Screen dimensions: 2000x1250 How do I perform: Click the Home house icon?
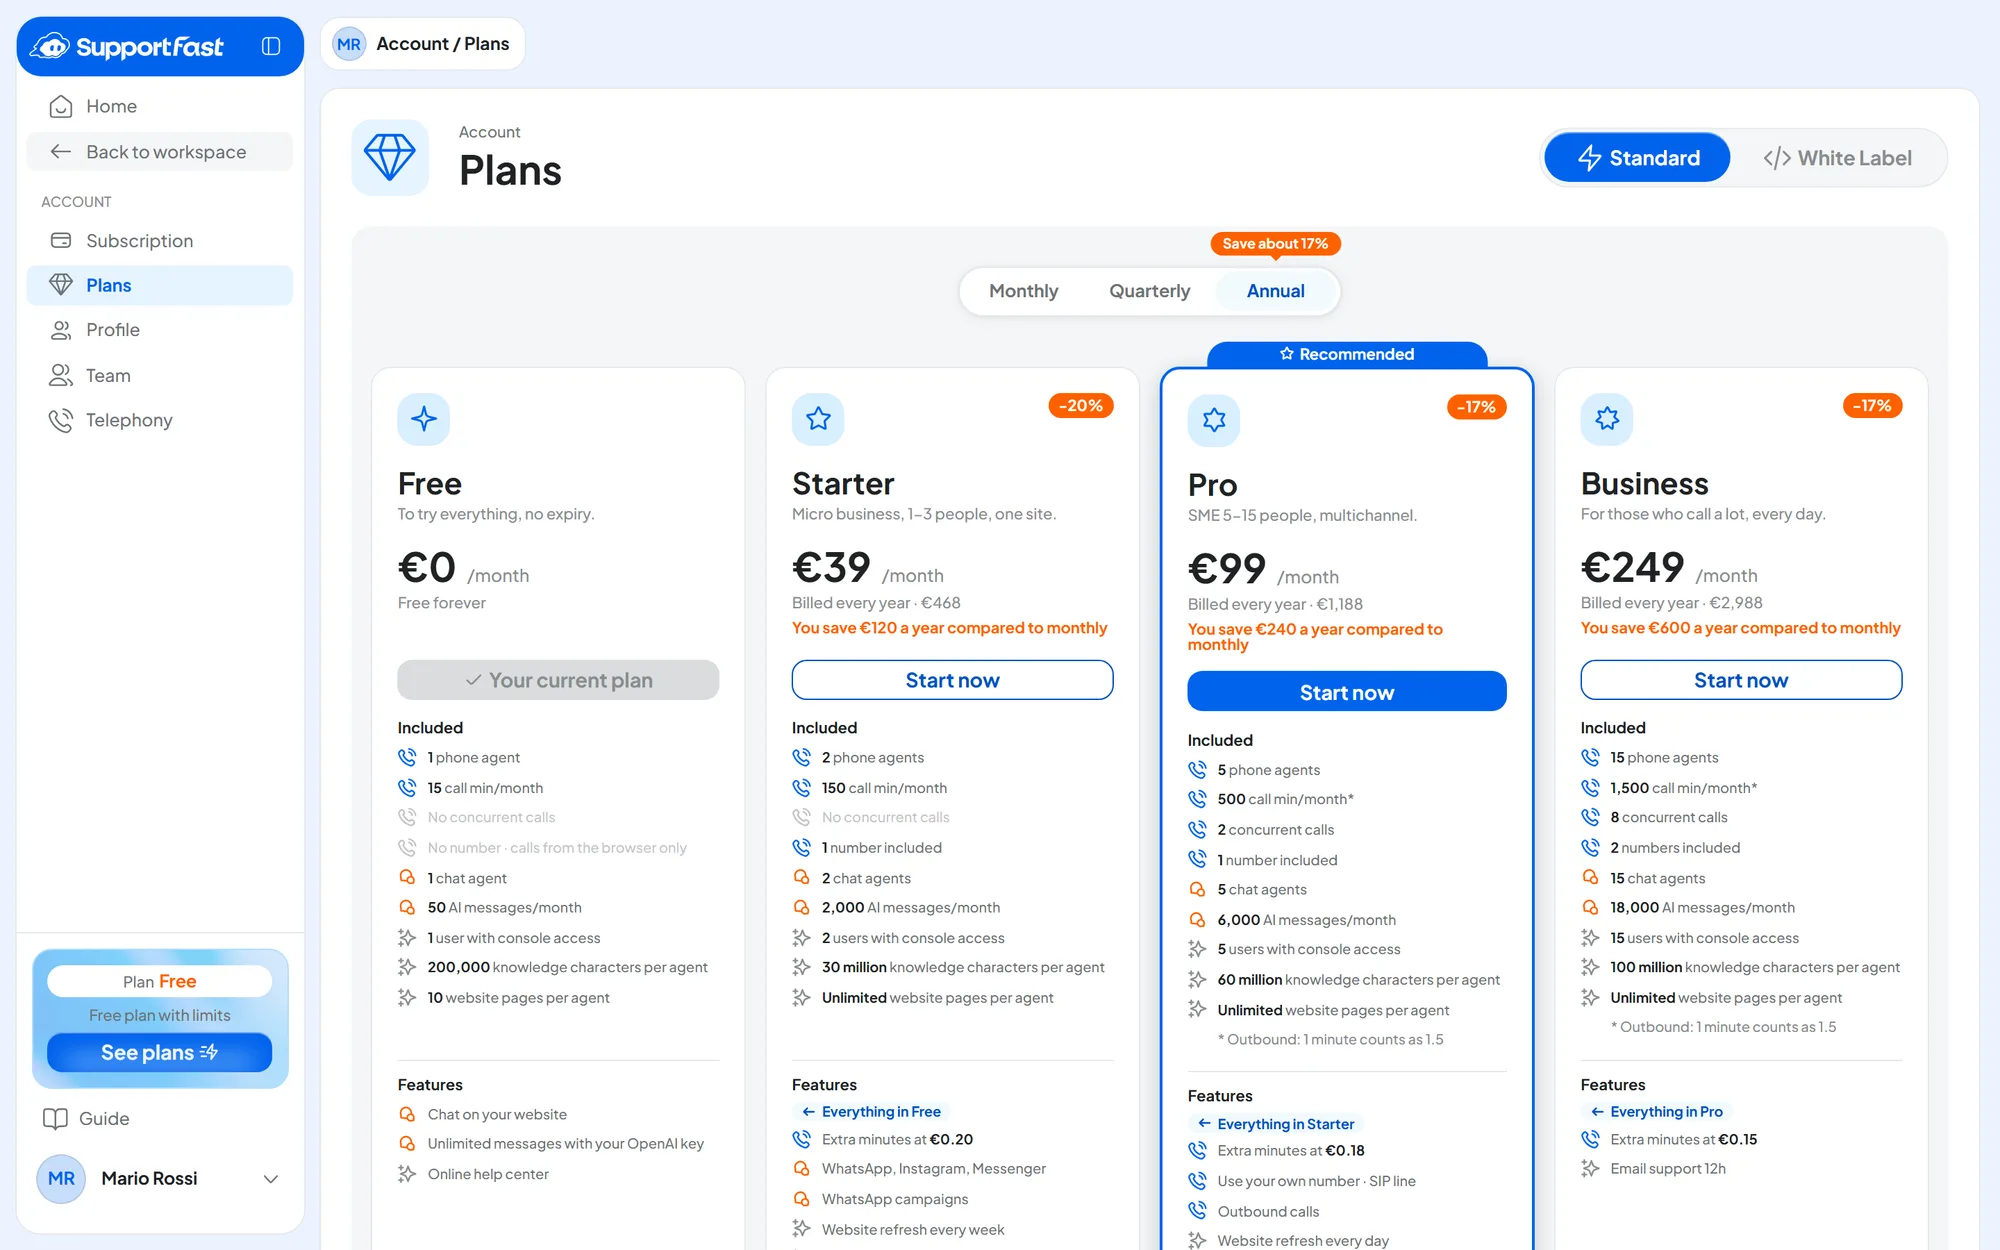pos(61,106)
